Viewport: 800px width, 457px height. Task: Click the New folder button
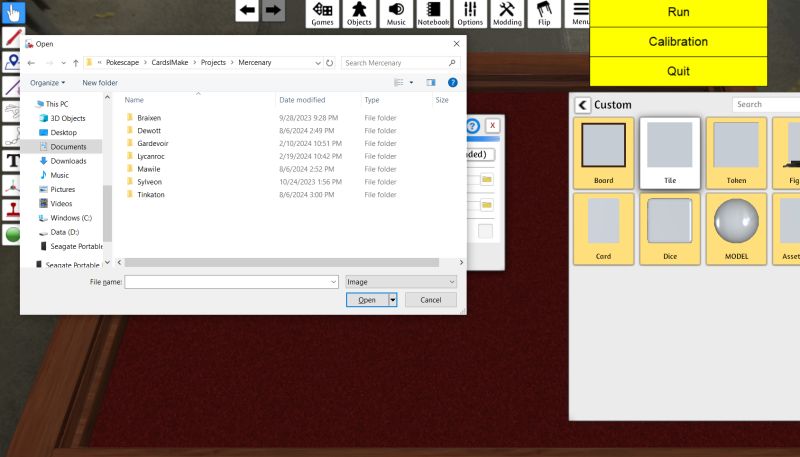(x=100, y=83)
